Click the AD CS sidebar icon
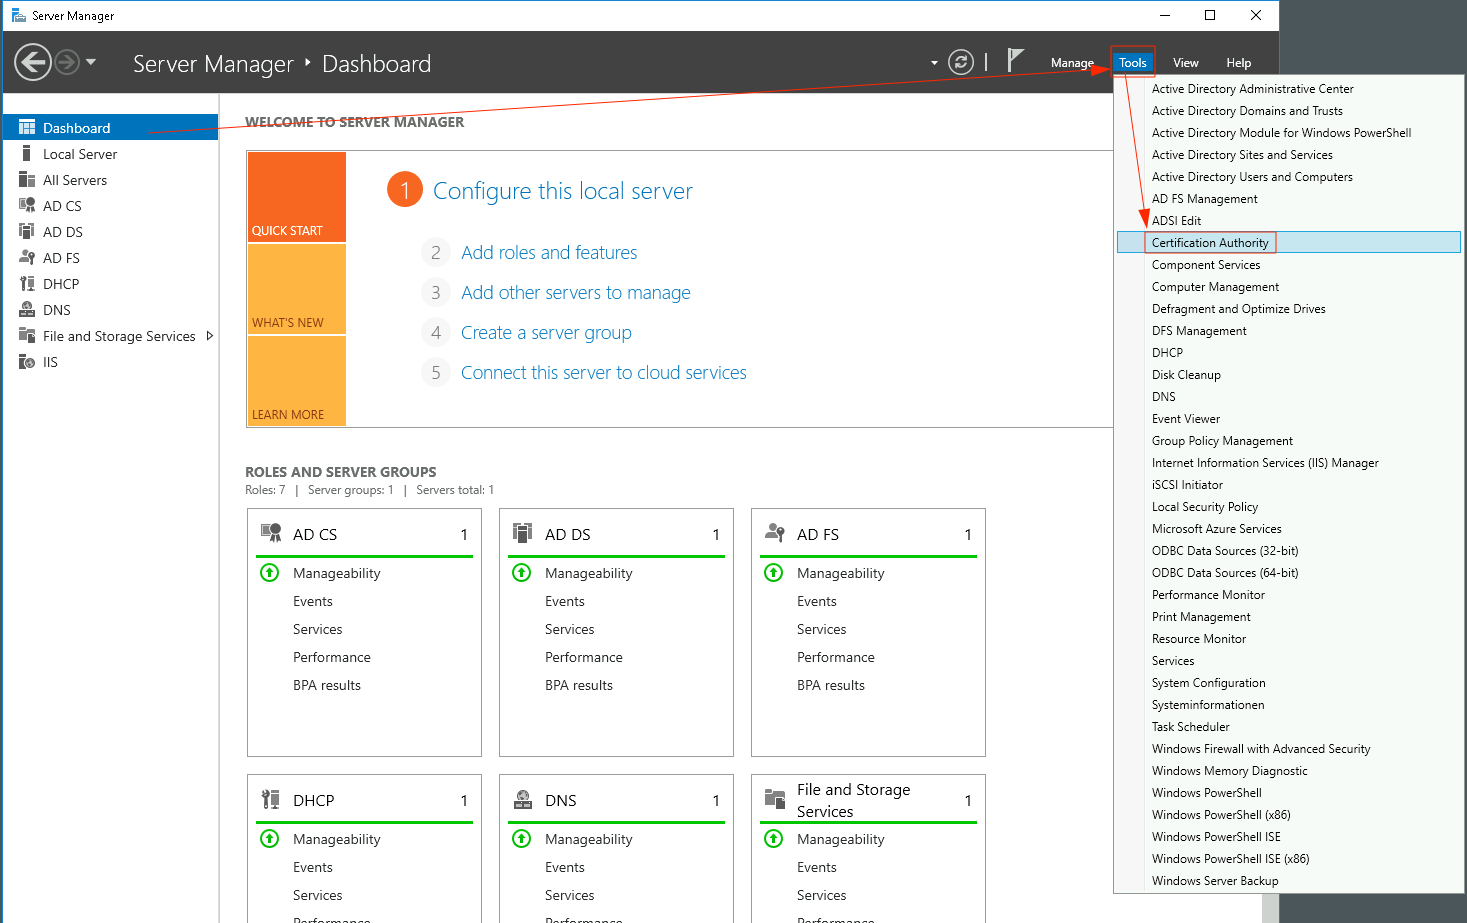The image size is (1467, 923). click(x=27, y=205)
